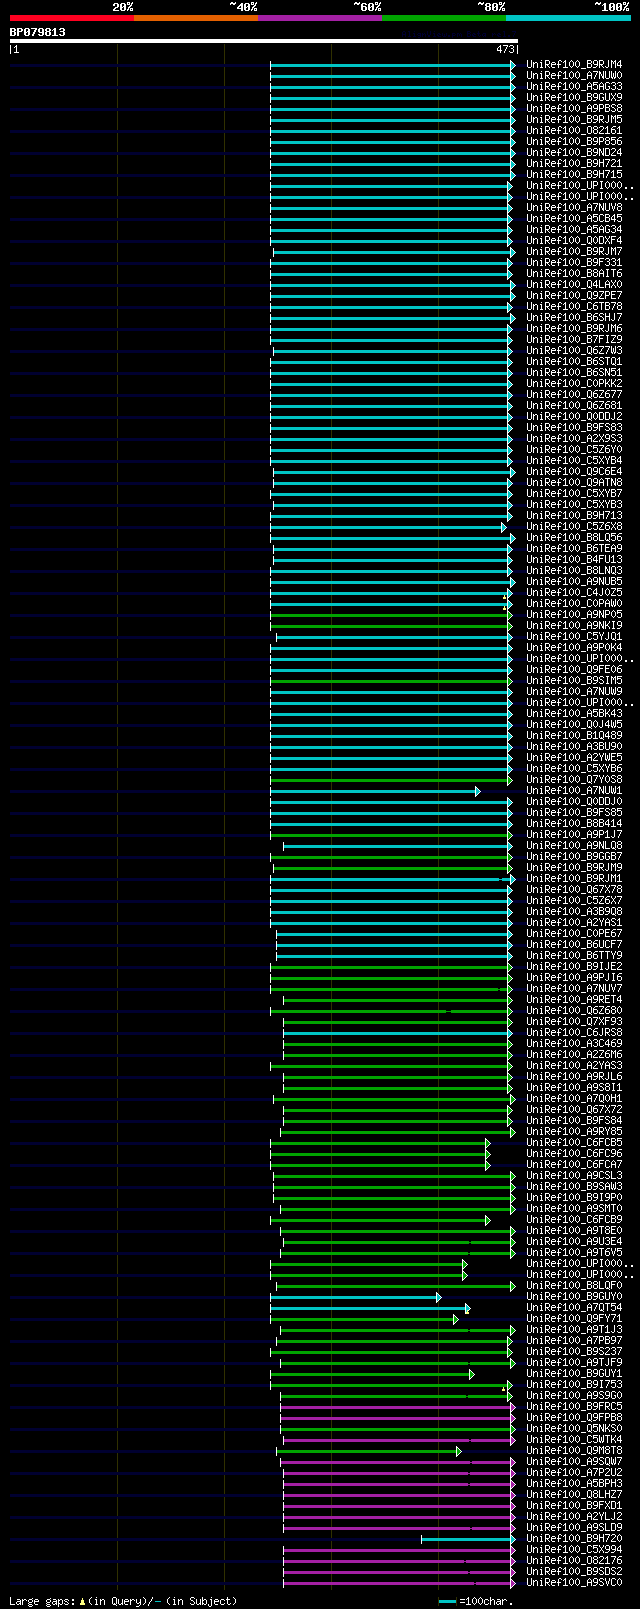Click the label UniRef100_C6FCA7
Image resolution: width=640 pixels, height=1609 pixels.
coord(574,1165)
